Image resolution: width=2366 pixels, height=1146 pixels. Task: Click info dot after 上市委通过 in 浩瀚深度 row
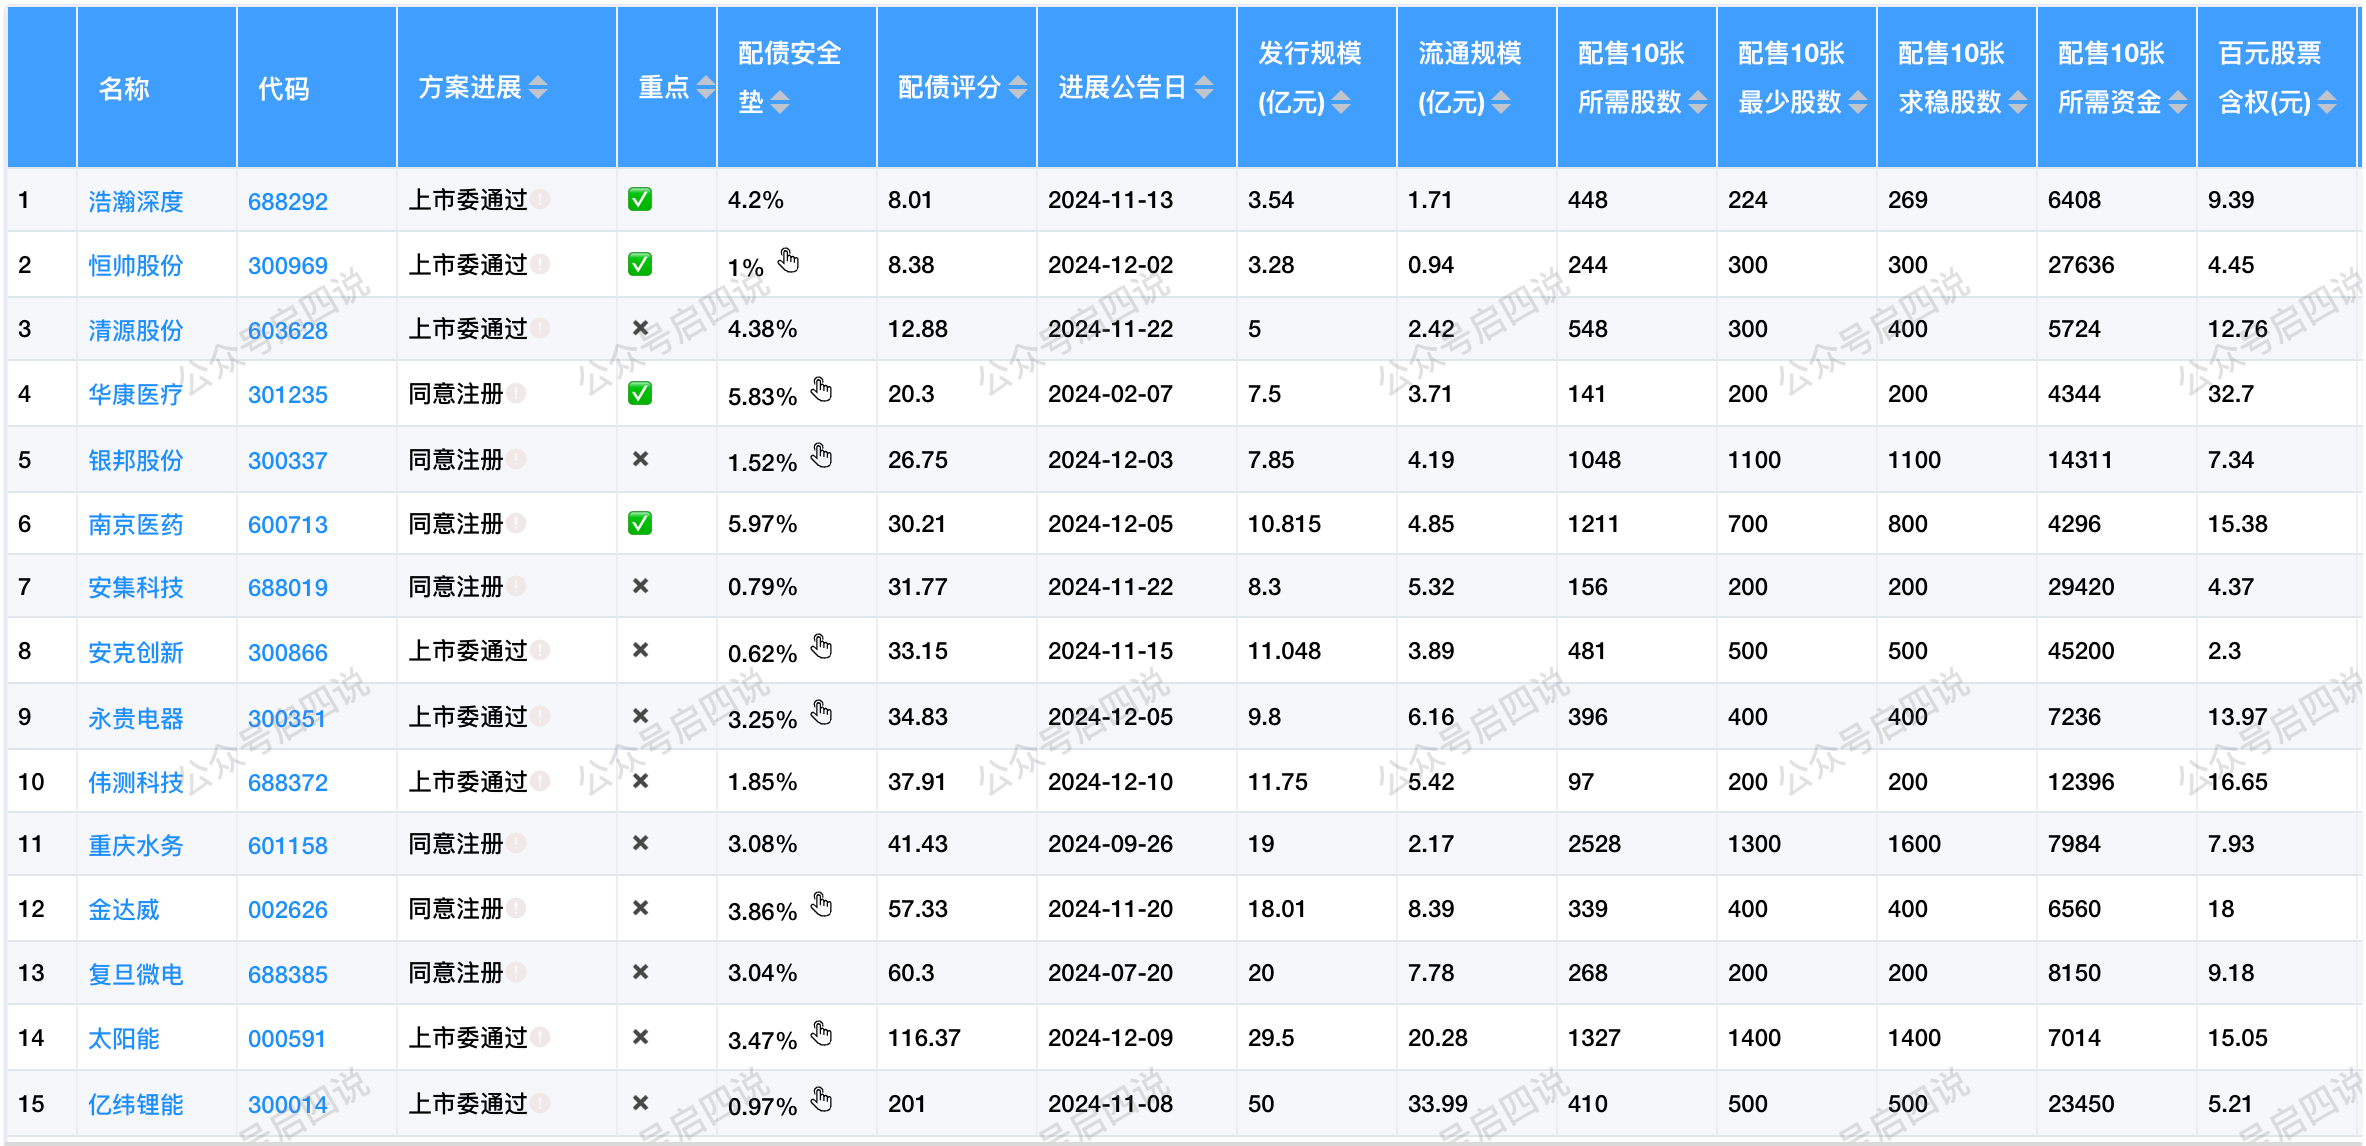(541, 199)
